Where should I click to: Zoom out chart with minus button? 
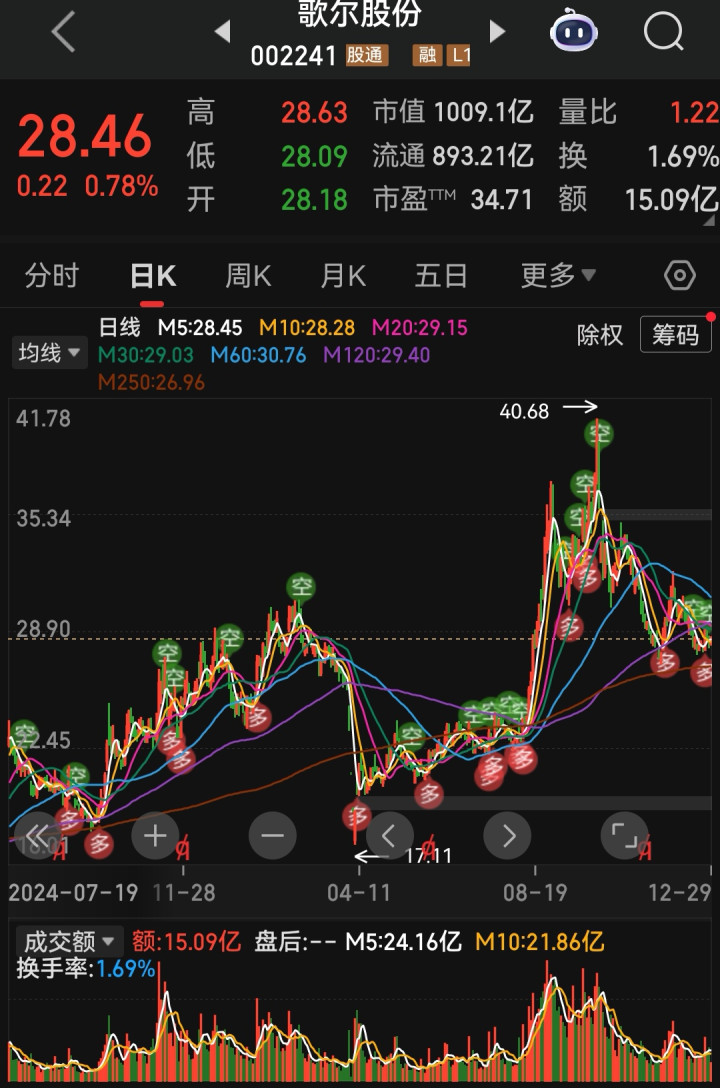pos(273,835)
